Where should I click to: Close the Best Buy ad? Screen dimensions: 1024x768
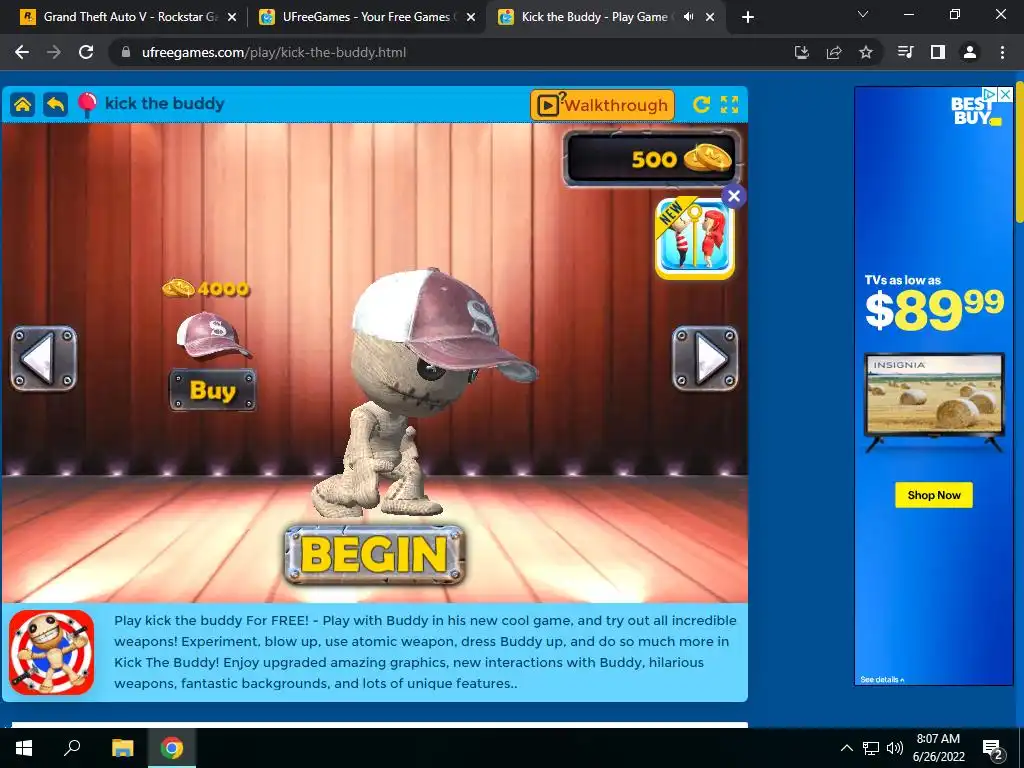click(1006, 94)
